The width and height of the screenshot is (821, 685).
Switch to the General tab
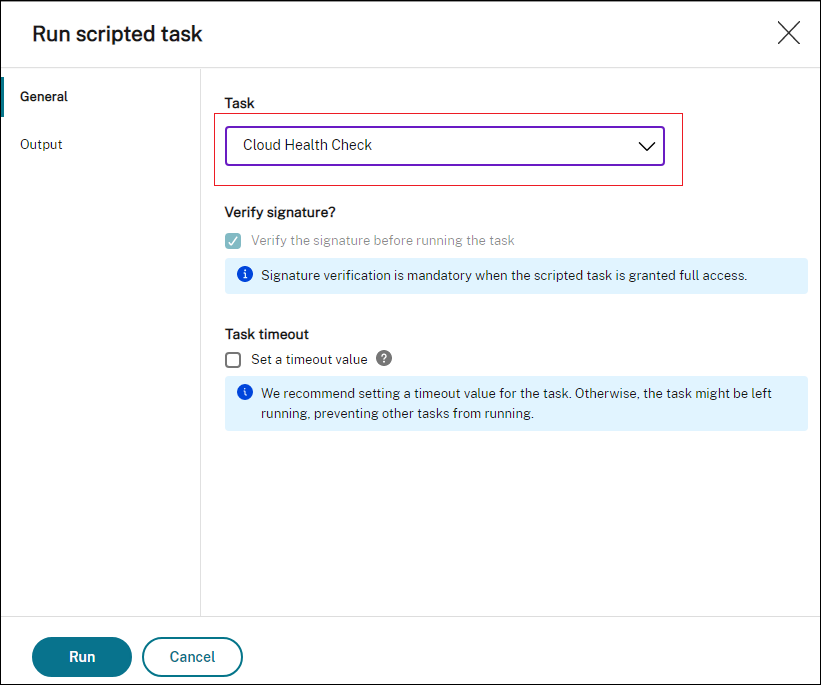point(44,97)
